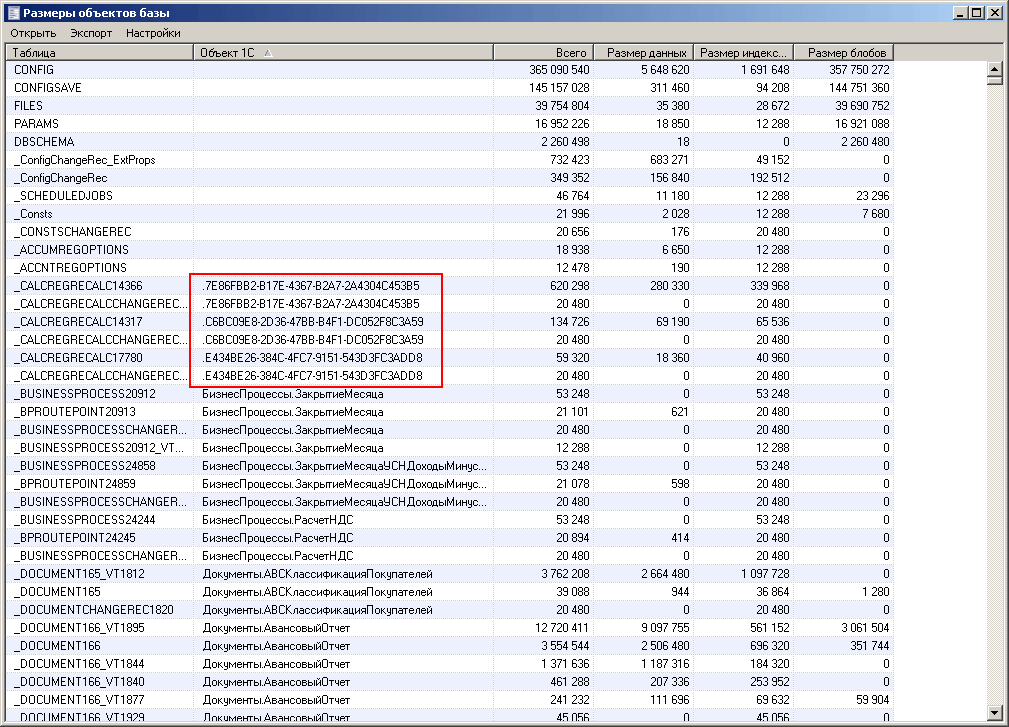Open the Экспорт menu
1009x727 pixels.
pos(91,33)
